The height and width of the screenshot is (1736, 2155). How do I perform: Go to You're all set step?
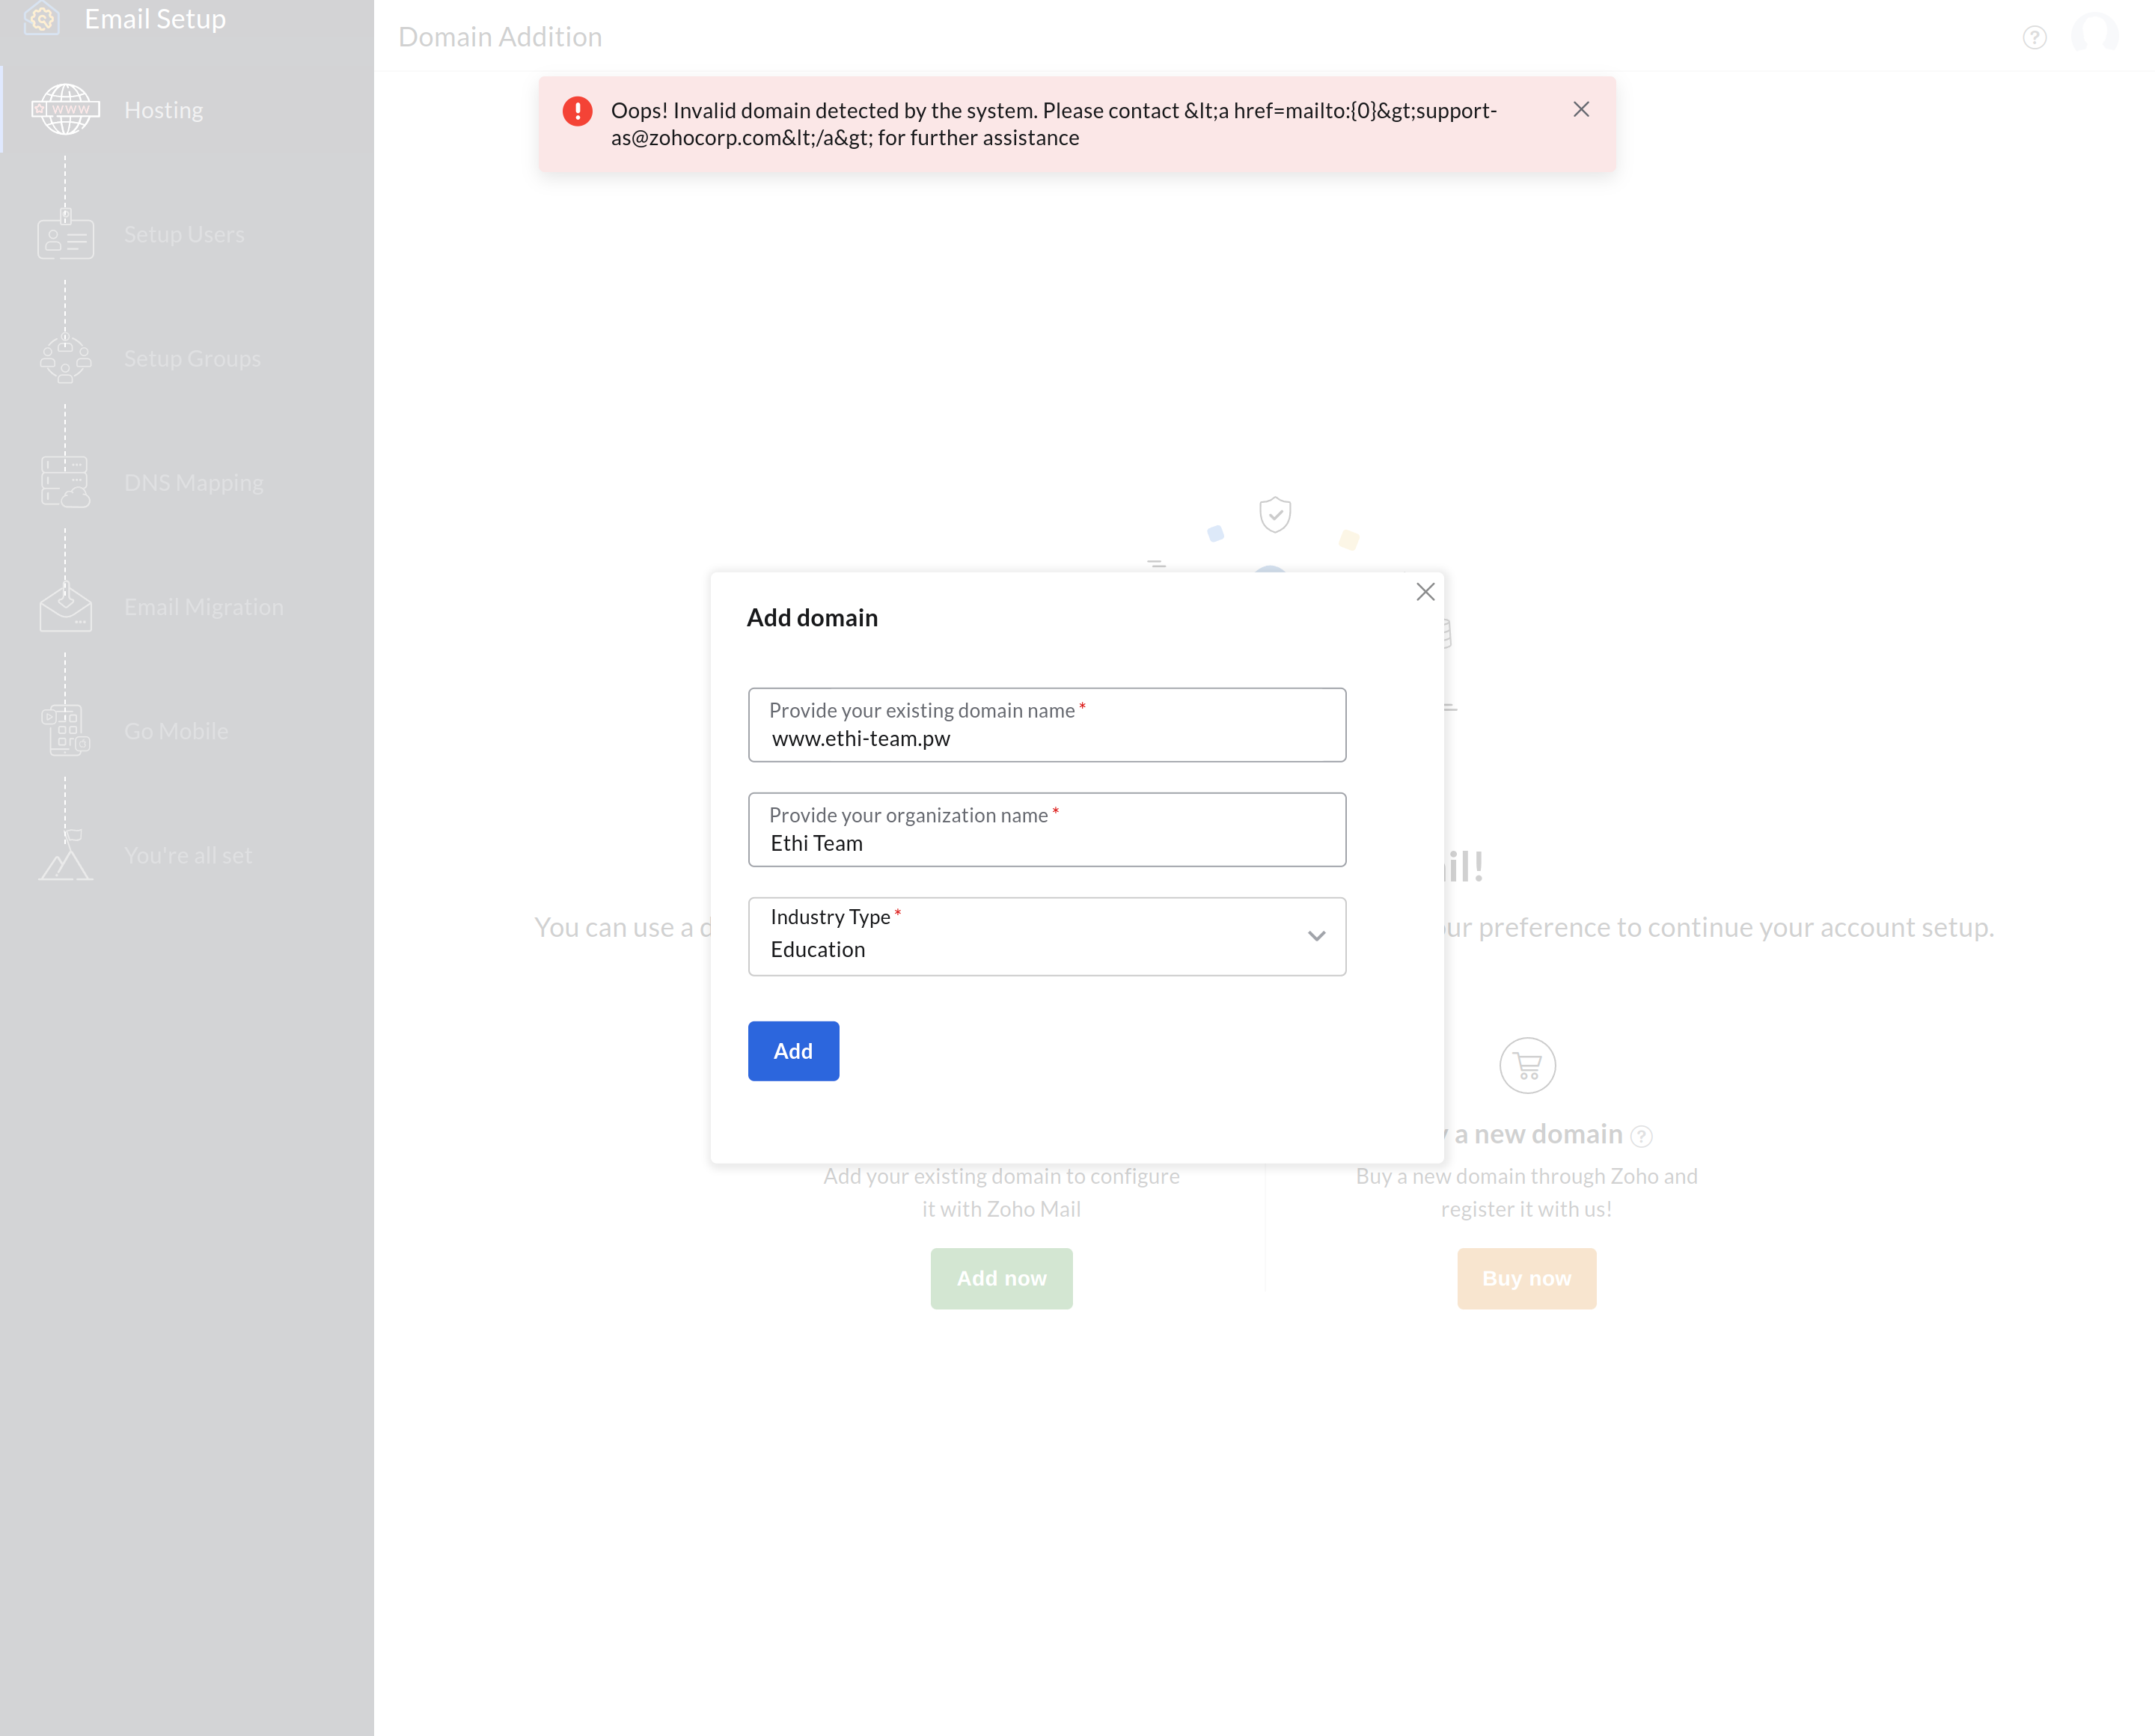pyautogui.click(x=188, y=855)
